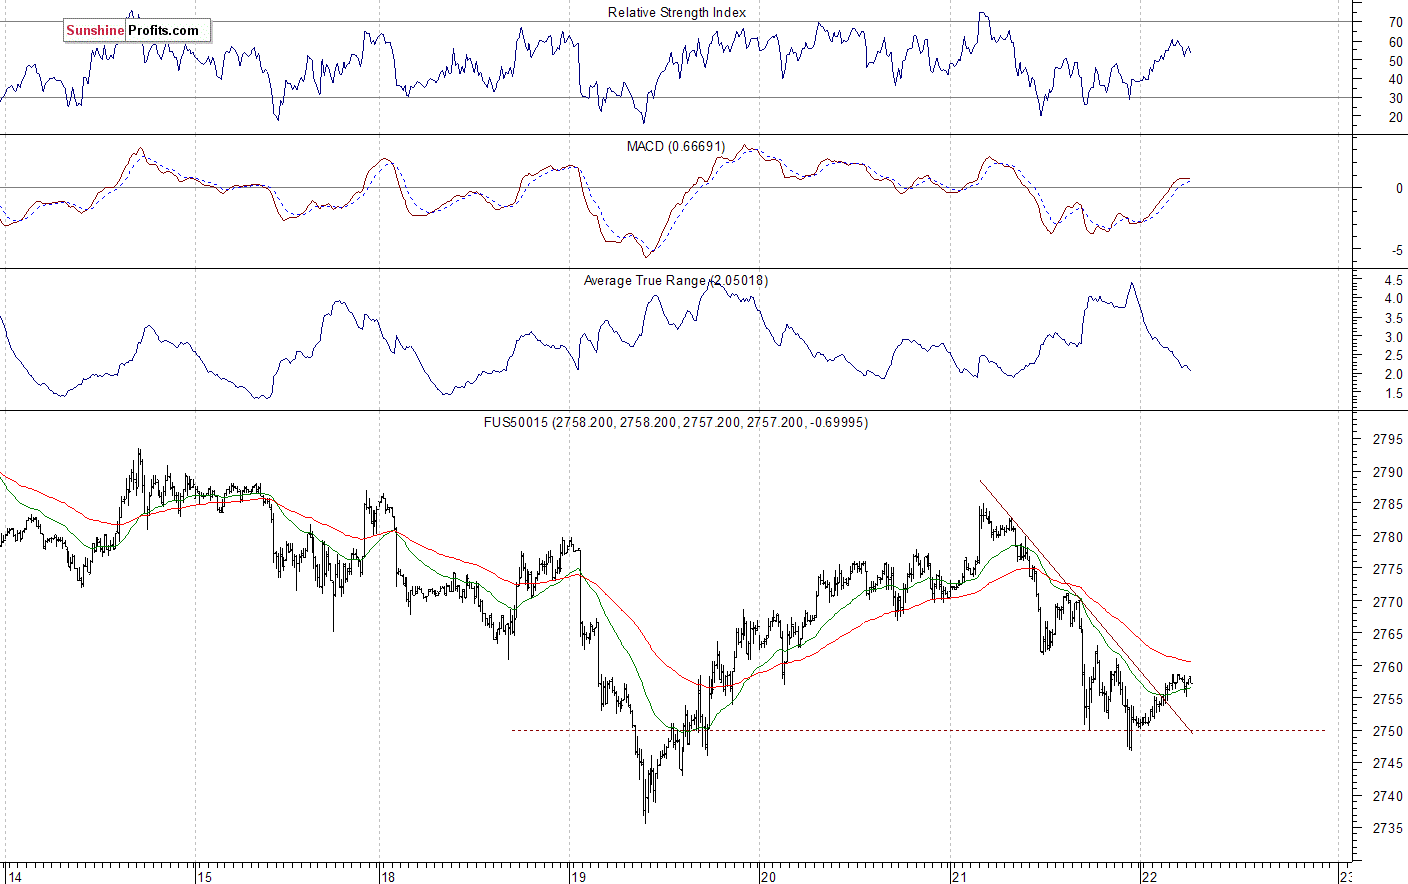
Task: Click date label 20 on time axis
Action: [768, 877]
